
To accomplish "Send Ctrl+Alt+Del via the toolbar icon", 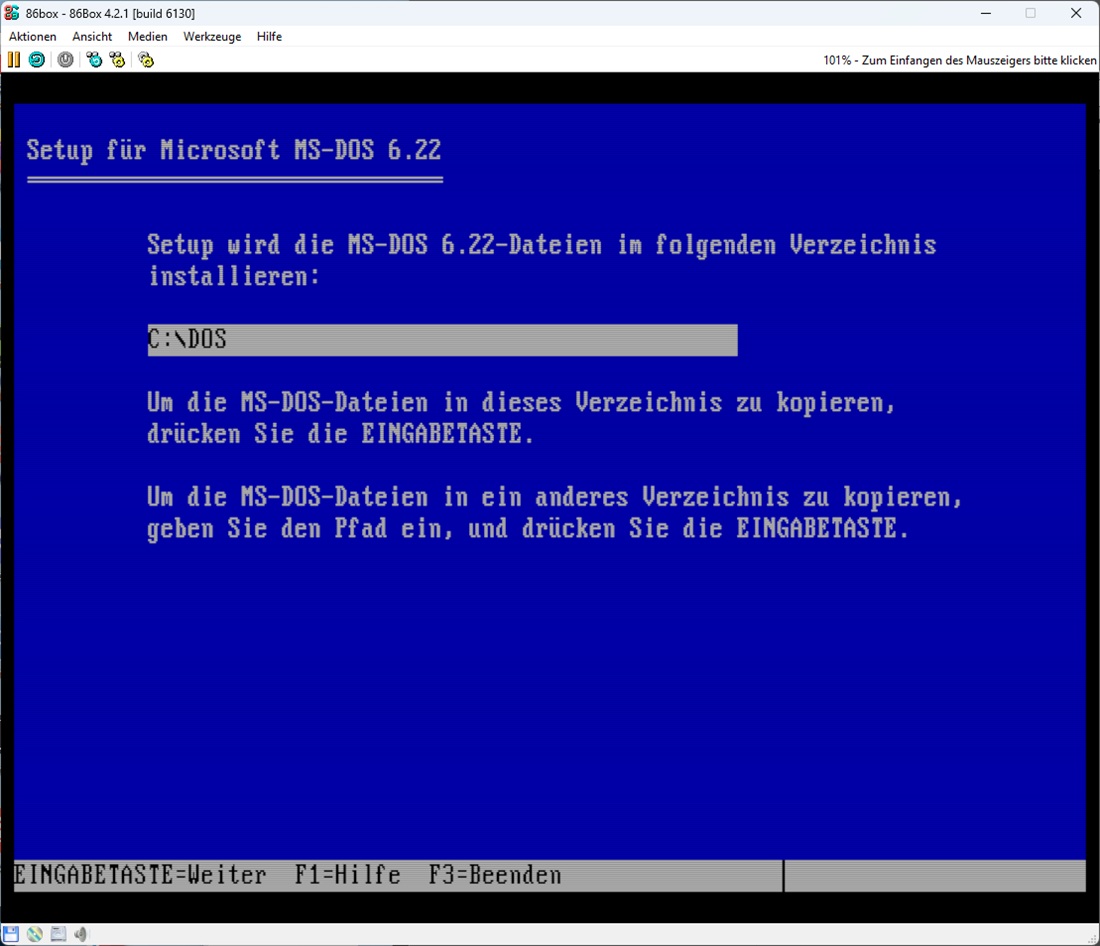I will pos(94,60).
